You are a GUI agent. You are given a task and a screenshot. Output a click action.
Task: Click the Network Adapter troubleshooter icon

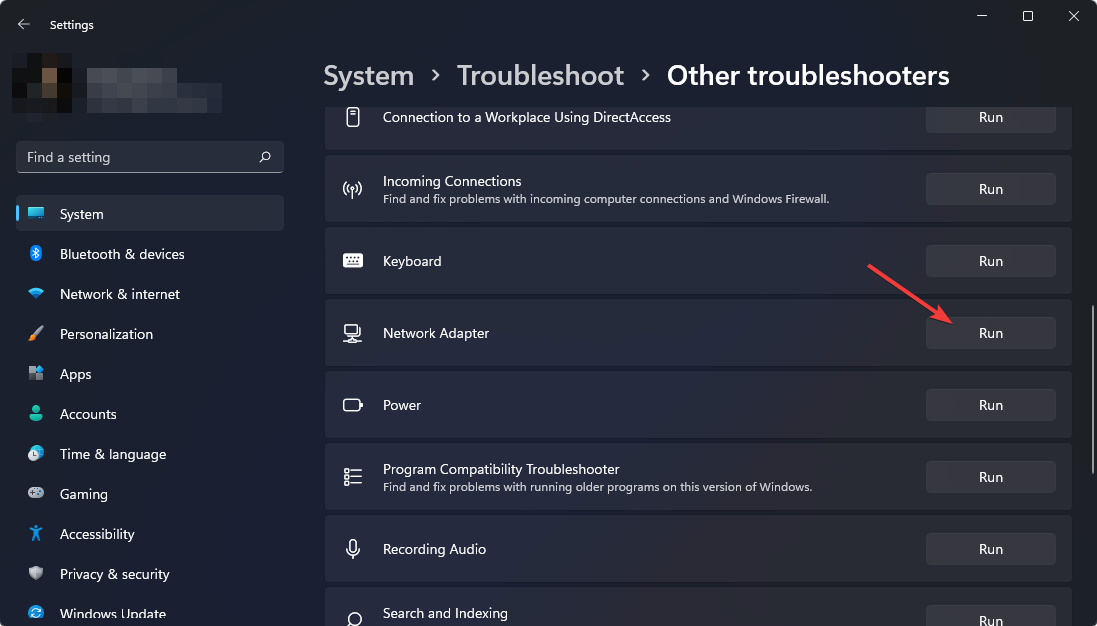click(x=352, y=332)
